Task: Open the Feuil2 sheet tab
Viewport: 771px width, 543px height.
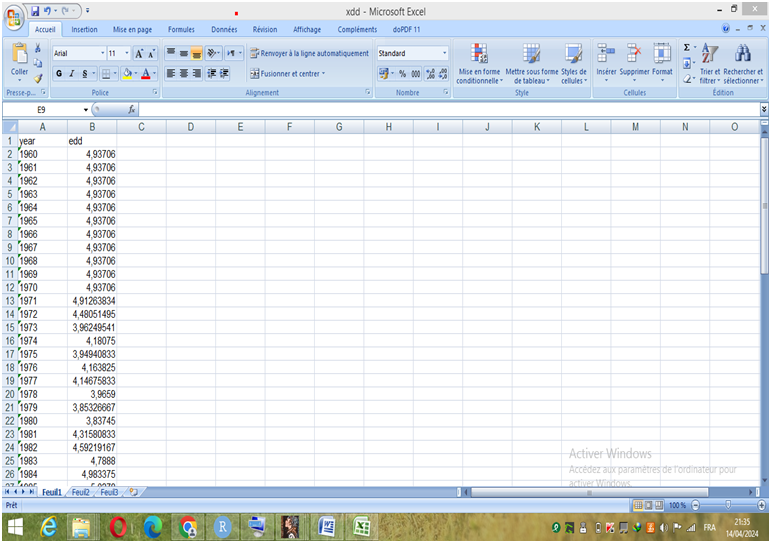Action: click(80, 492)
